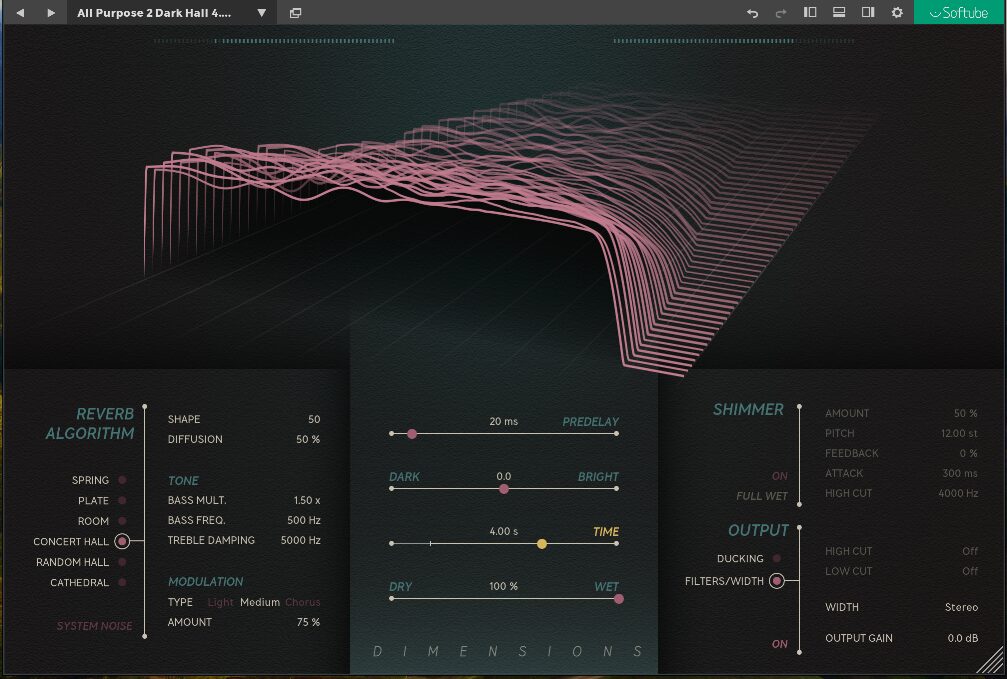Select the Filters/Width output view
The height and width of the screenshot is (679, 1007).
777,581
